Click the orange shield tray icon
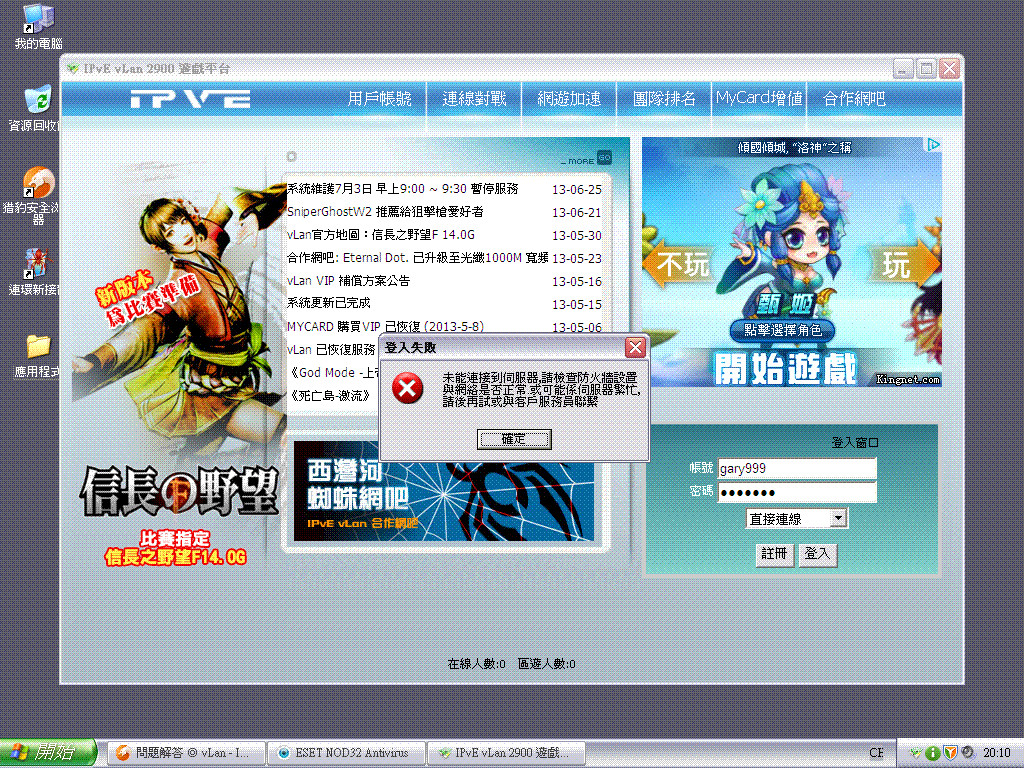The height and width of the screenshot is (768, 1024). (x=950, y=753)
